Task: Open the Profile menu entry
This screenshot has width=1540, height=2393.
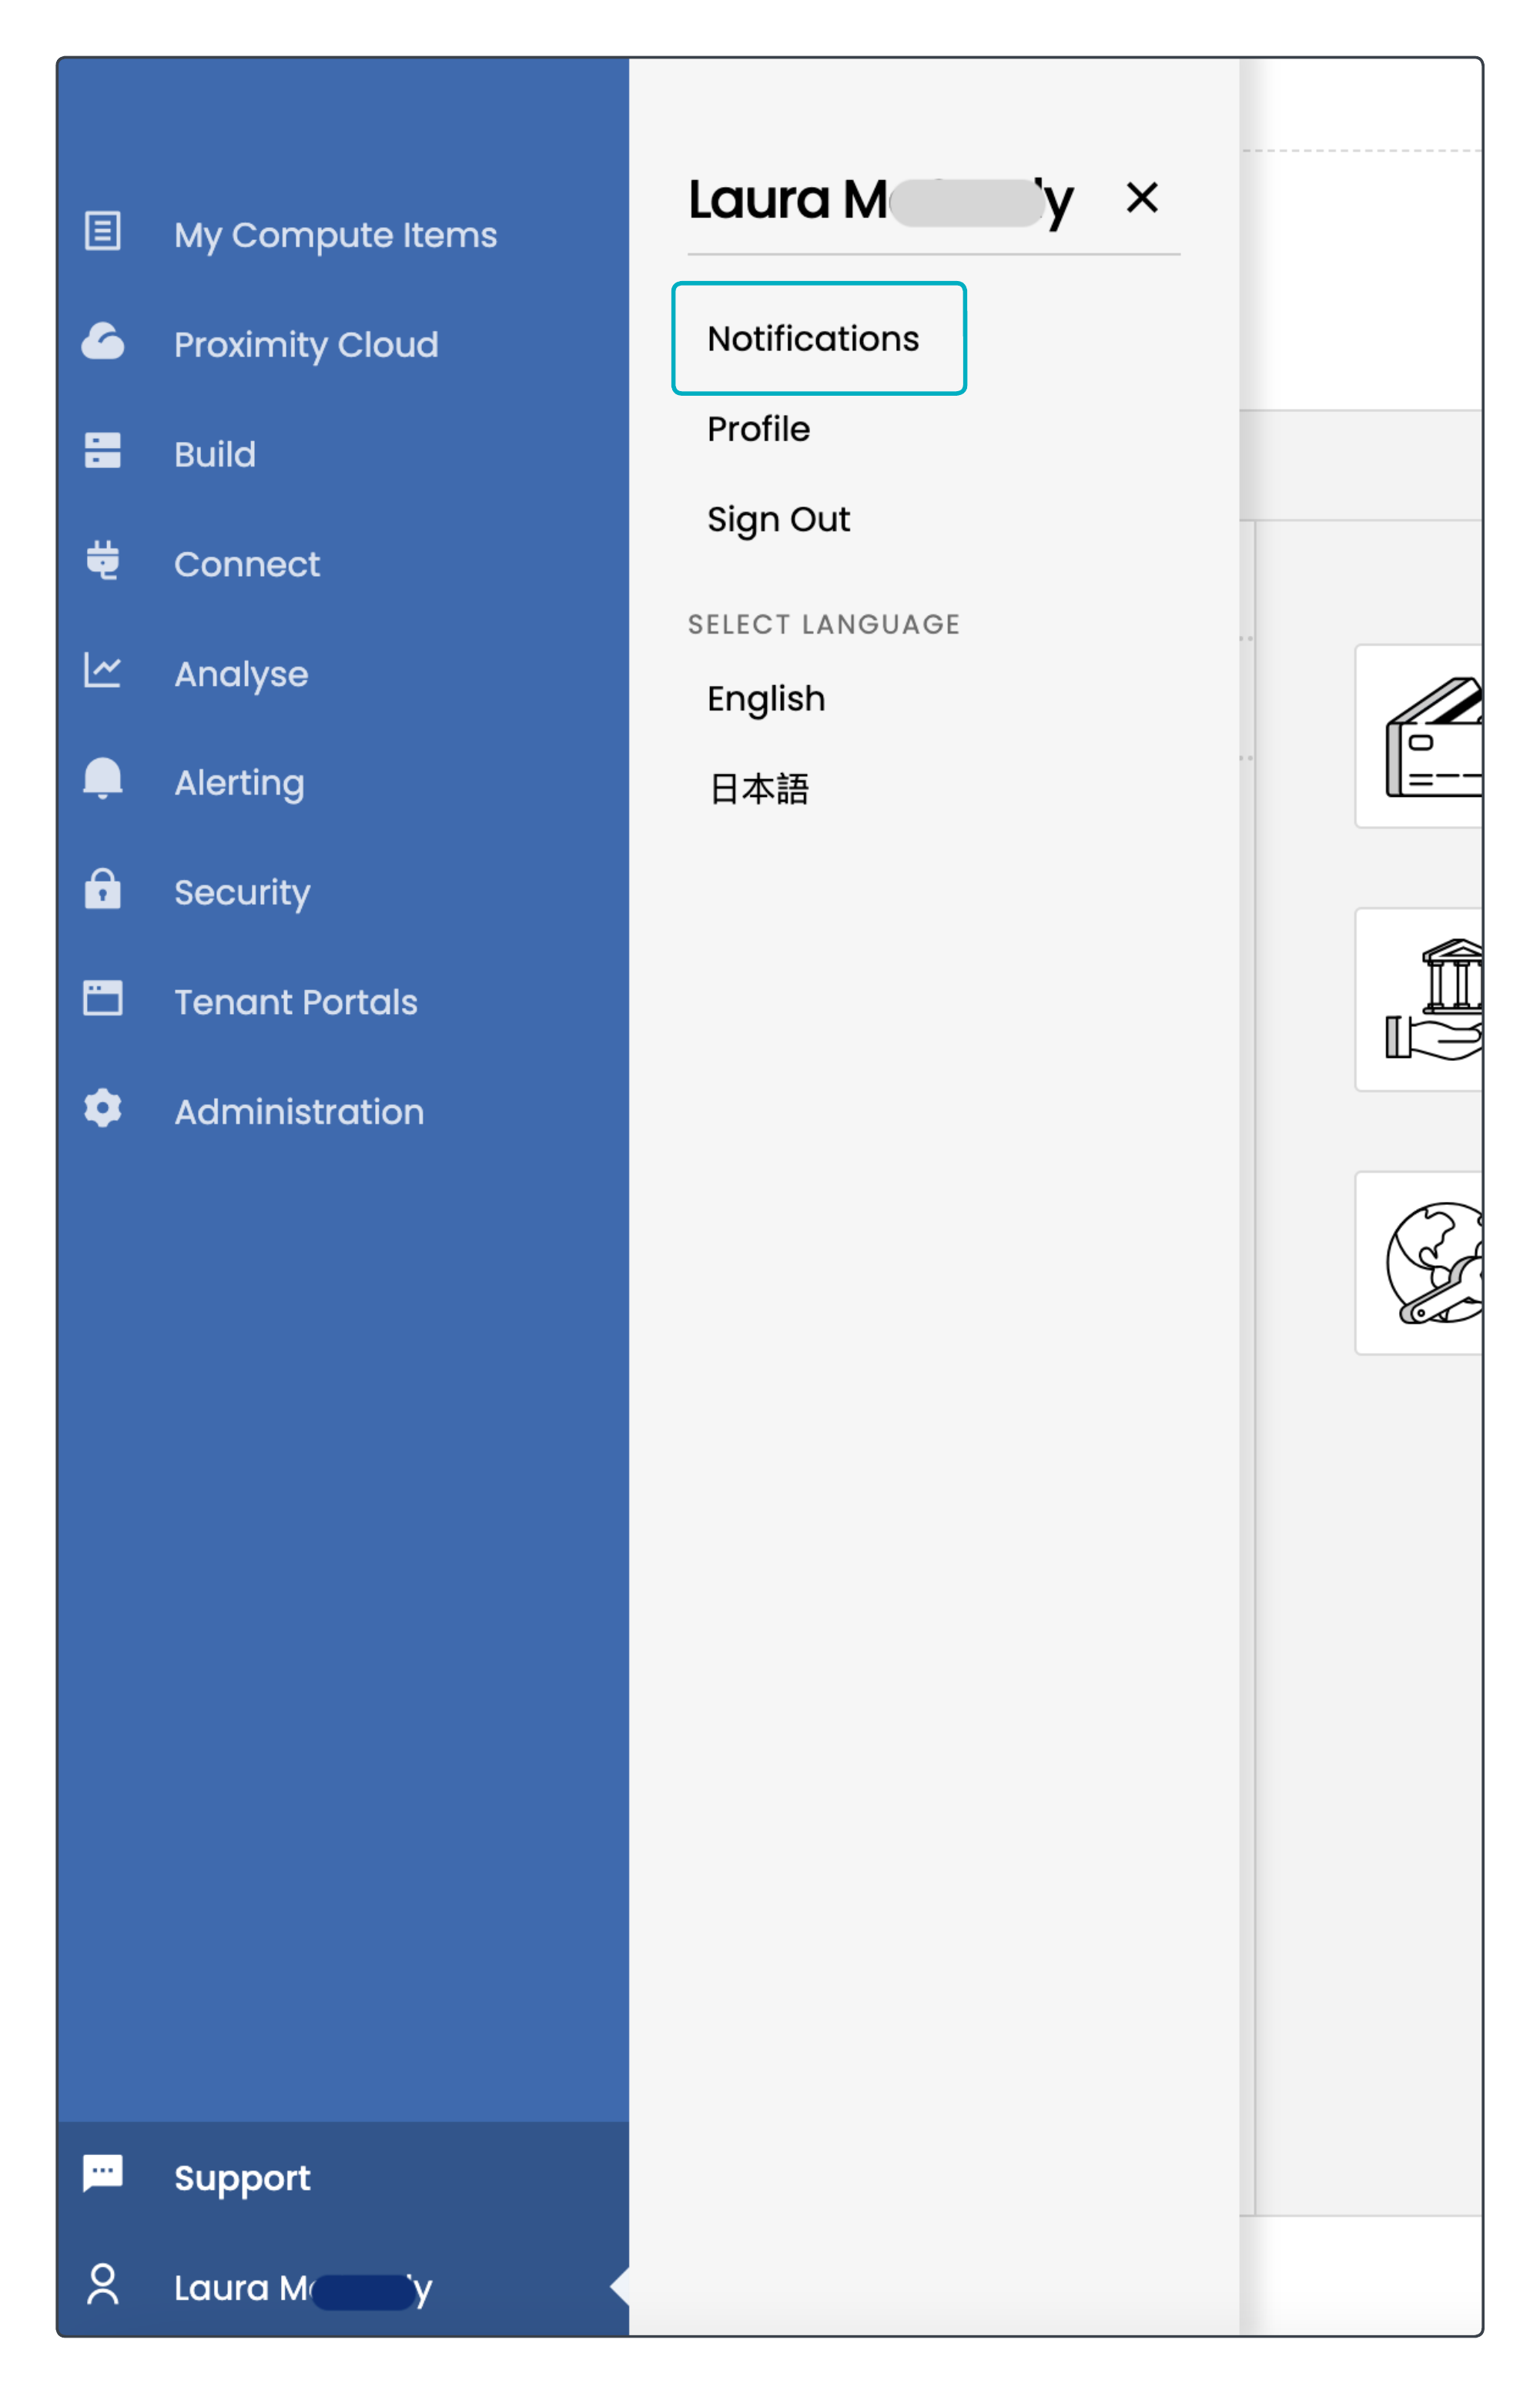Action: [x=759, y=429]
